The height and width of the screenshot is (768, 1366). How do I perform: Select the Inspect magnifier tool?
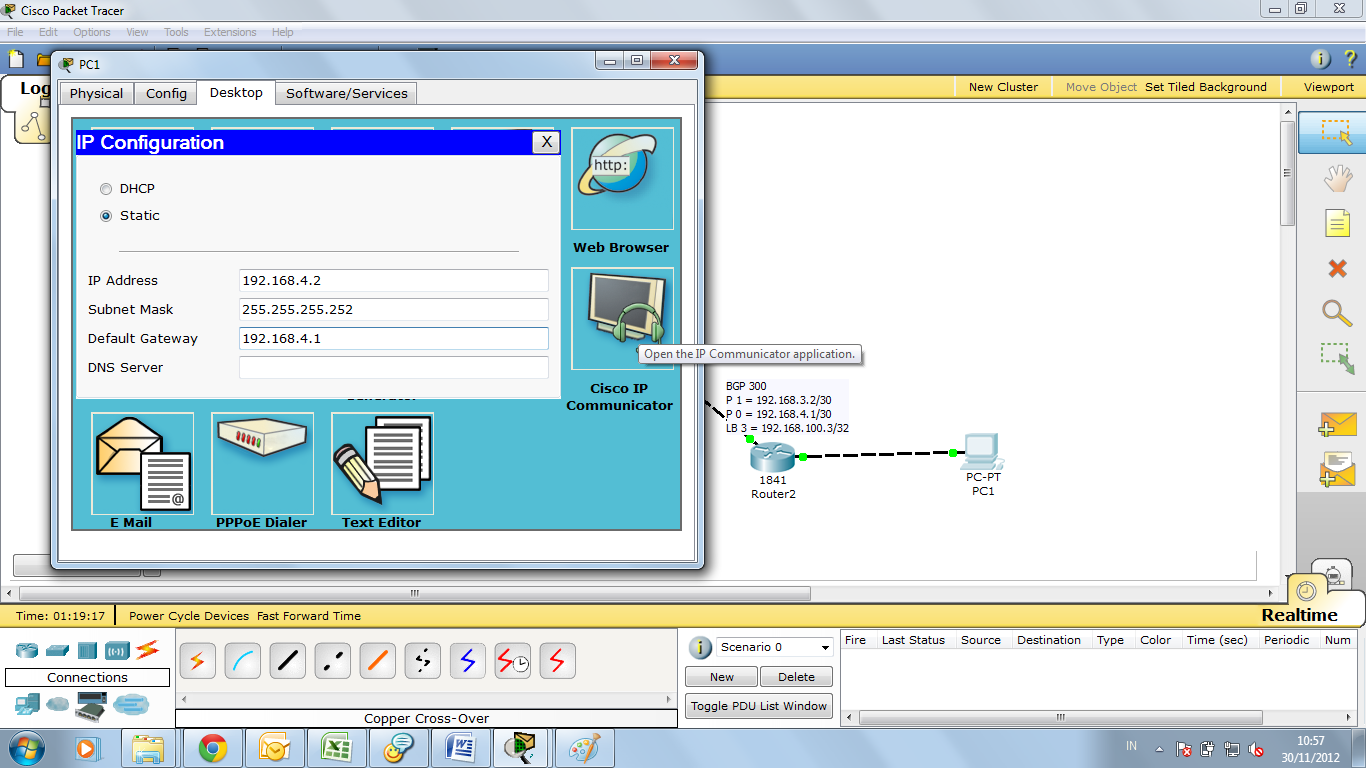1337,312
